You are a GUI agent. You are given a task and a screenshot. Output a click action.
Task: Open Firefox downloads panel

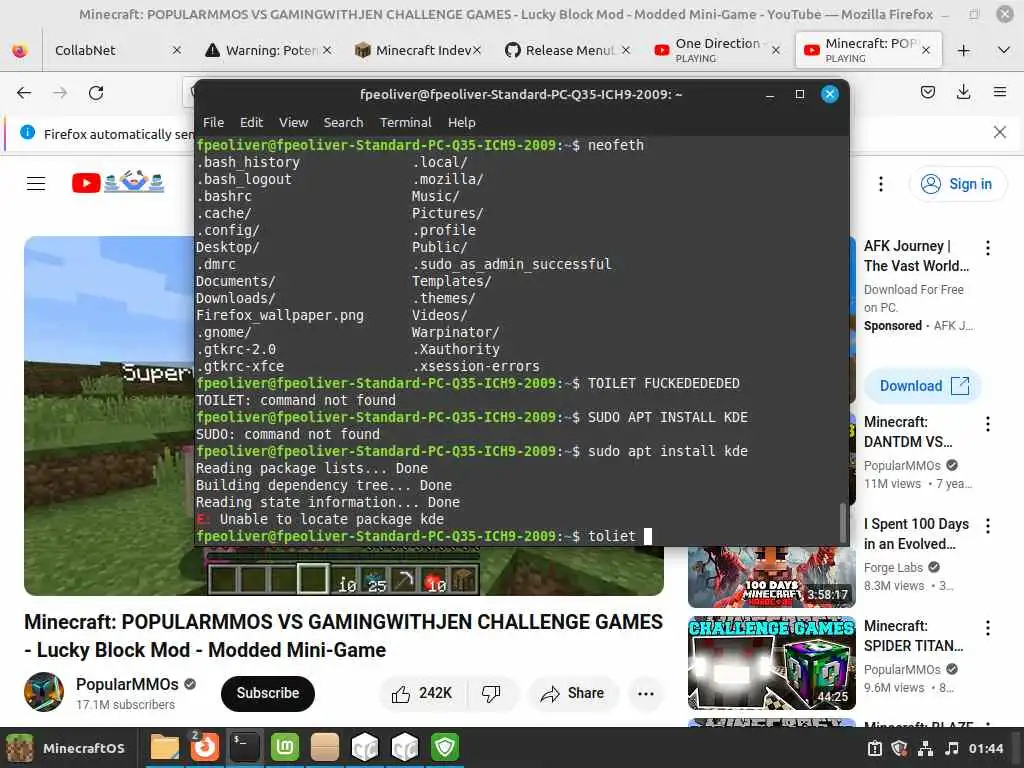tap(963, 92)
